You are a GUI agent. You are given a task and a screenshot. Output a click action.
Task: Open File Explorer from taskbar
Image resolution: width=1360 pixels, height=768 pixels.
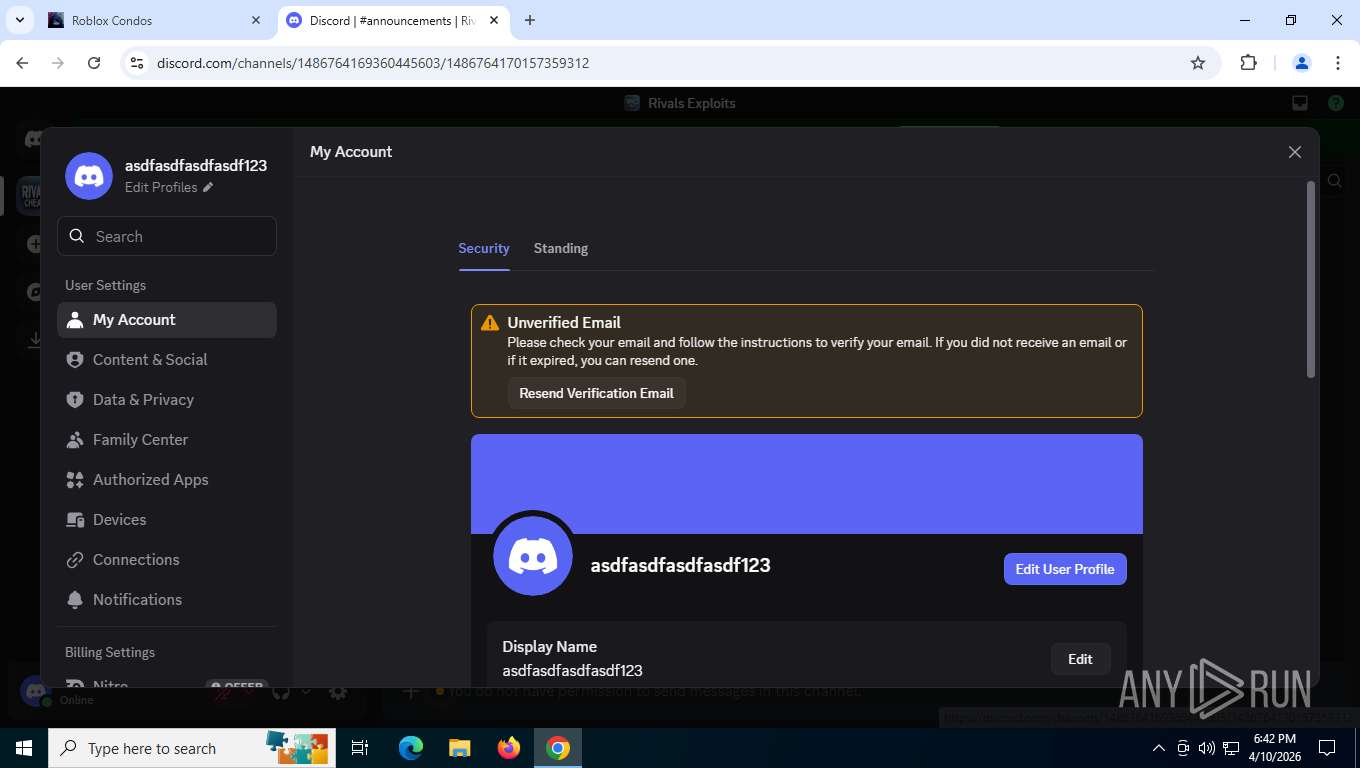[x=459, y=748]
